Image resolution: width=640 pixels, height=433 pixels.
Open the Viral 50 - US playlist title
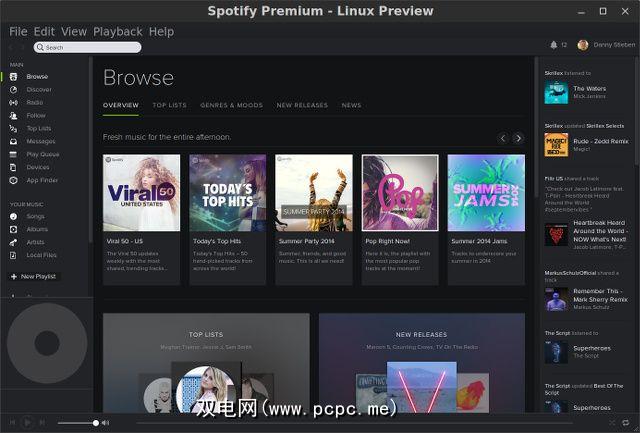coord(125,241)
